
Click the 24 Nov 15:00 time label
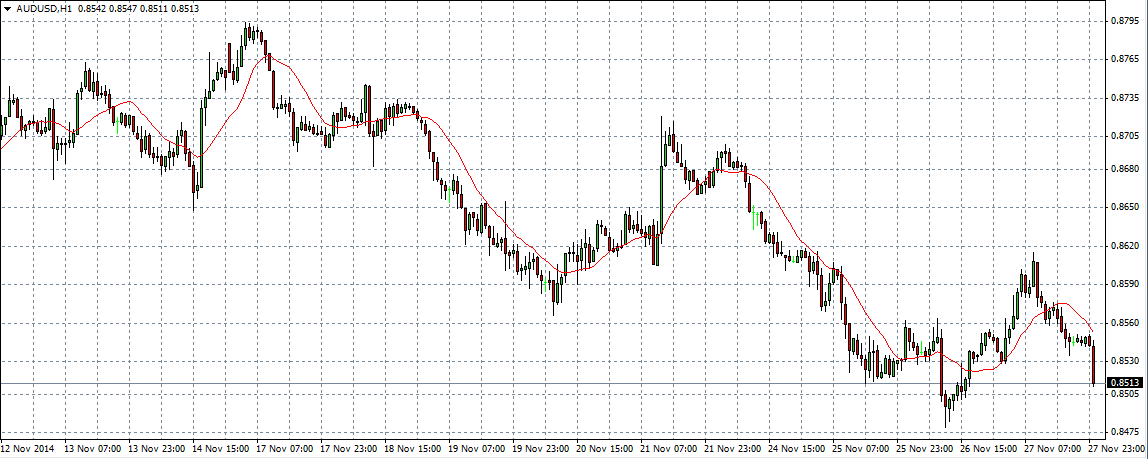[x=796, y=450]
